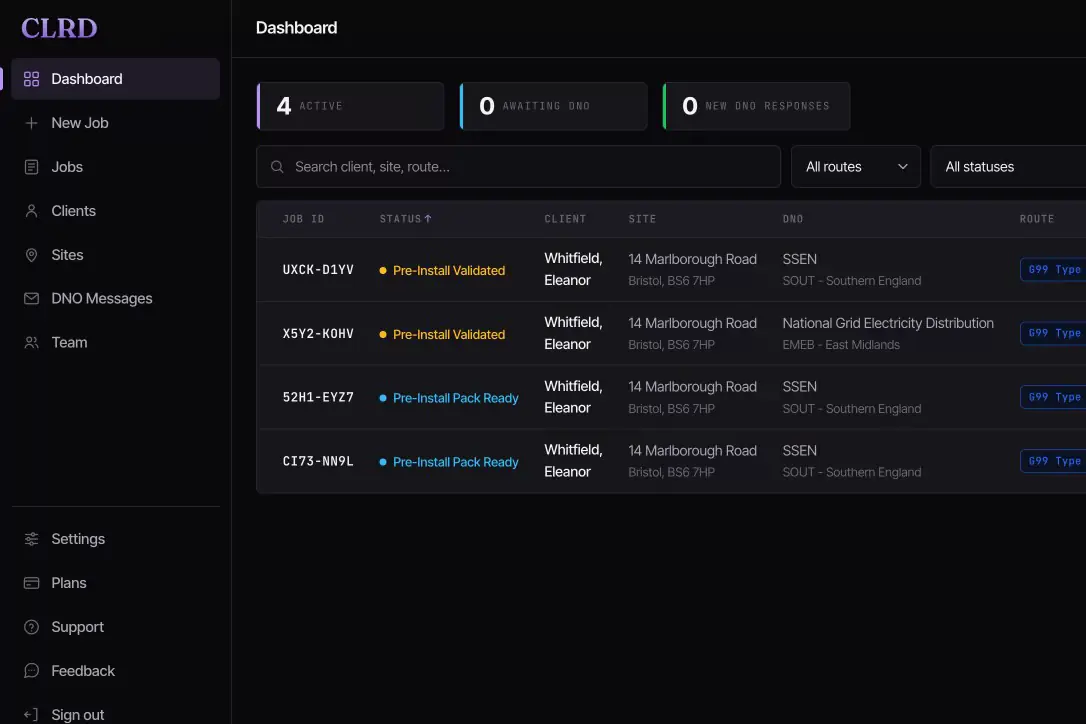Click the Sign out arrow icon
The height and width of the screenshot is (724, 1086).
pyautogui.click(x=31, y=714)
